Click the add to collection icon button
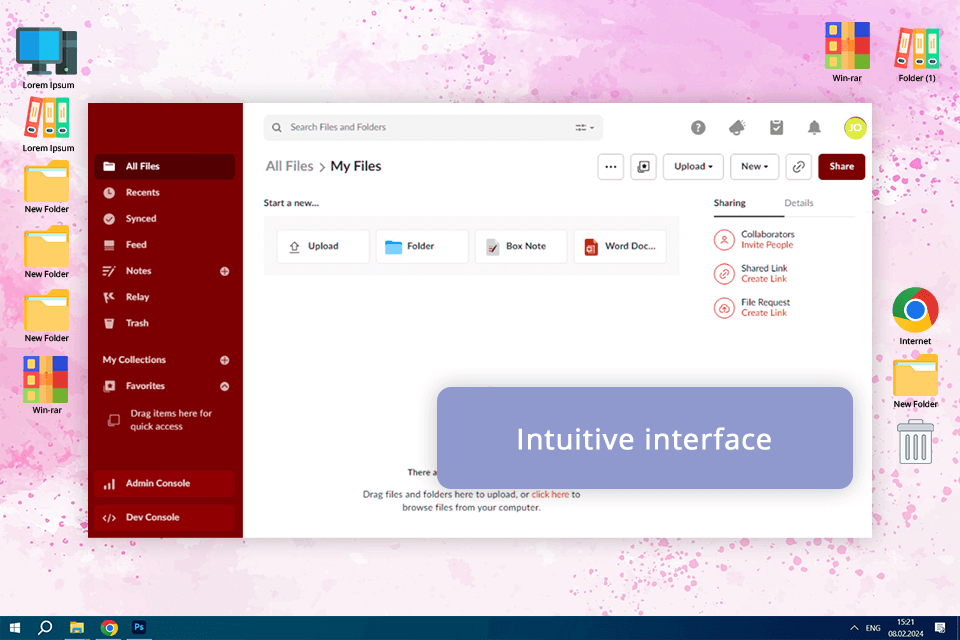 (x=643, y=167)
